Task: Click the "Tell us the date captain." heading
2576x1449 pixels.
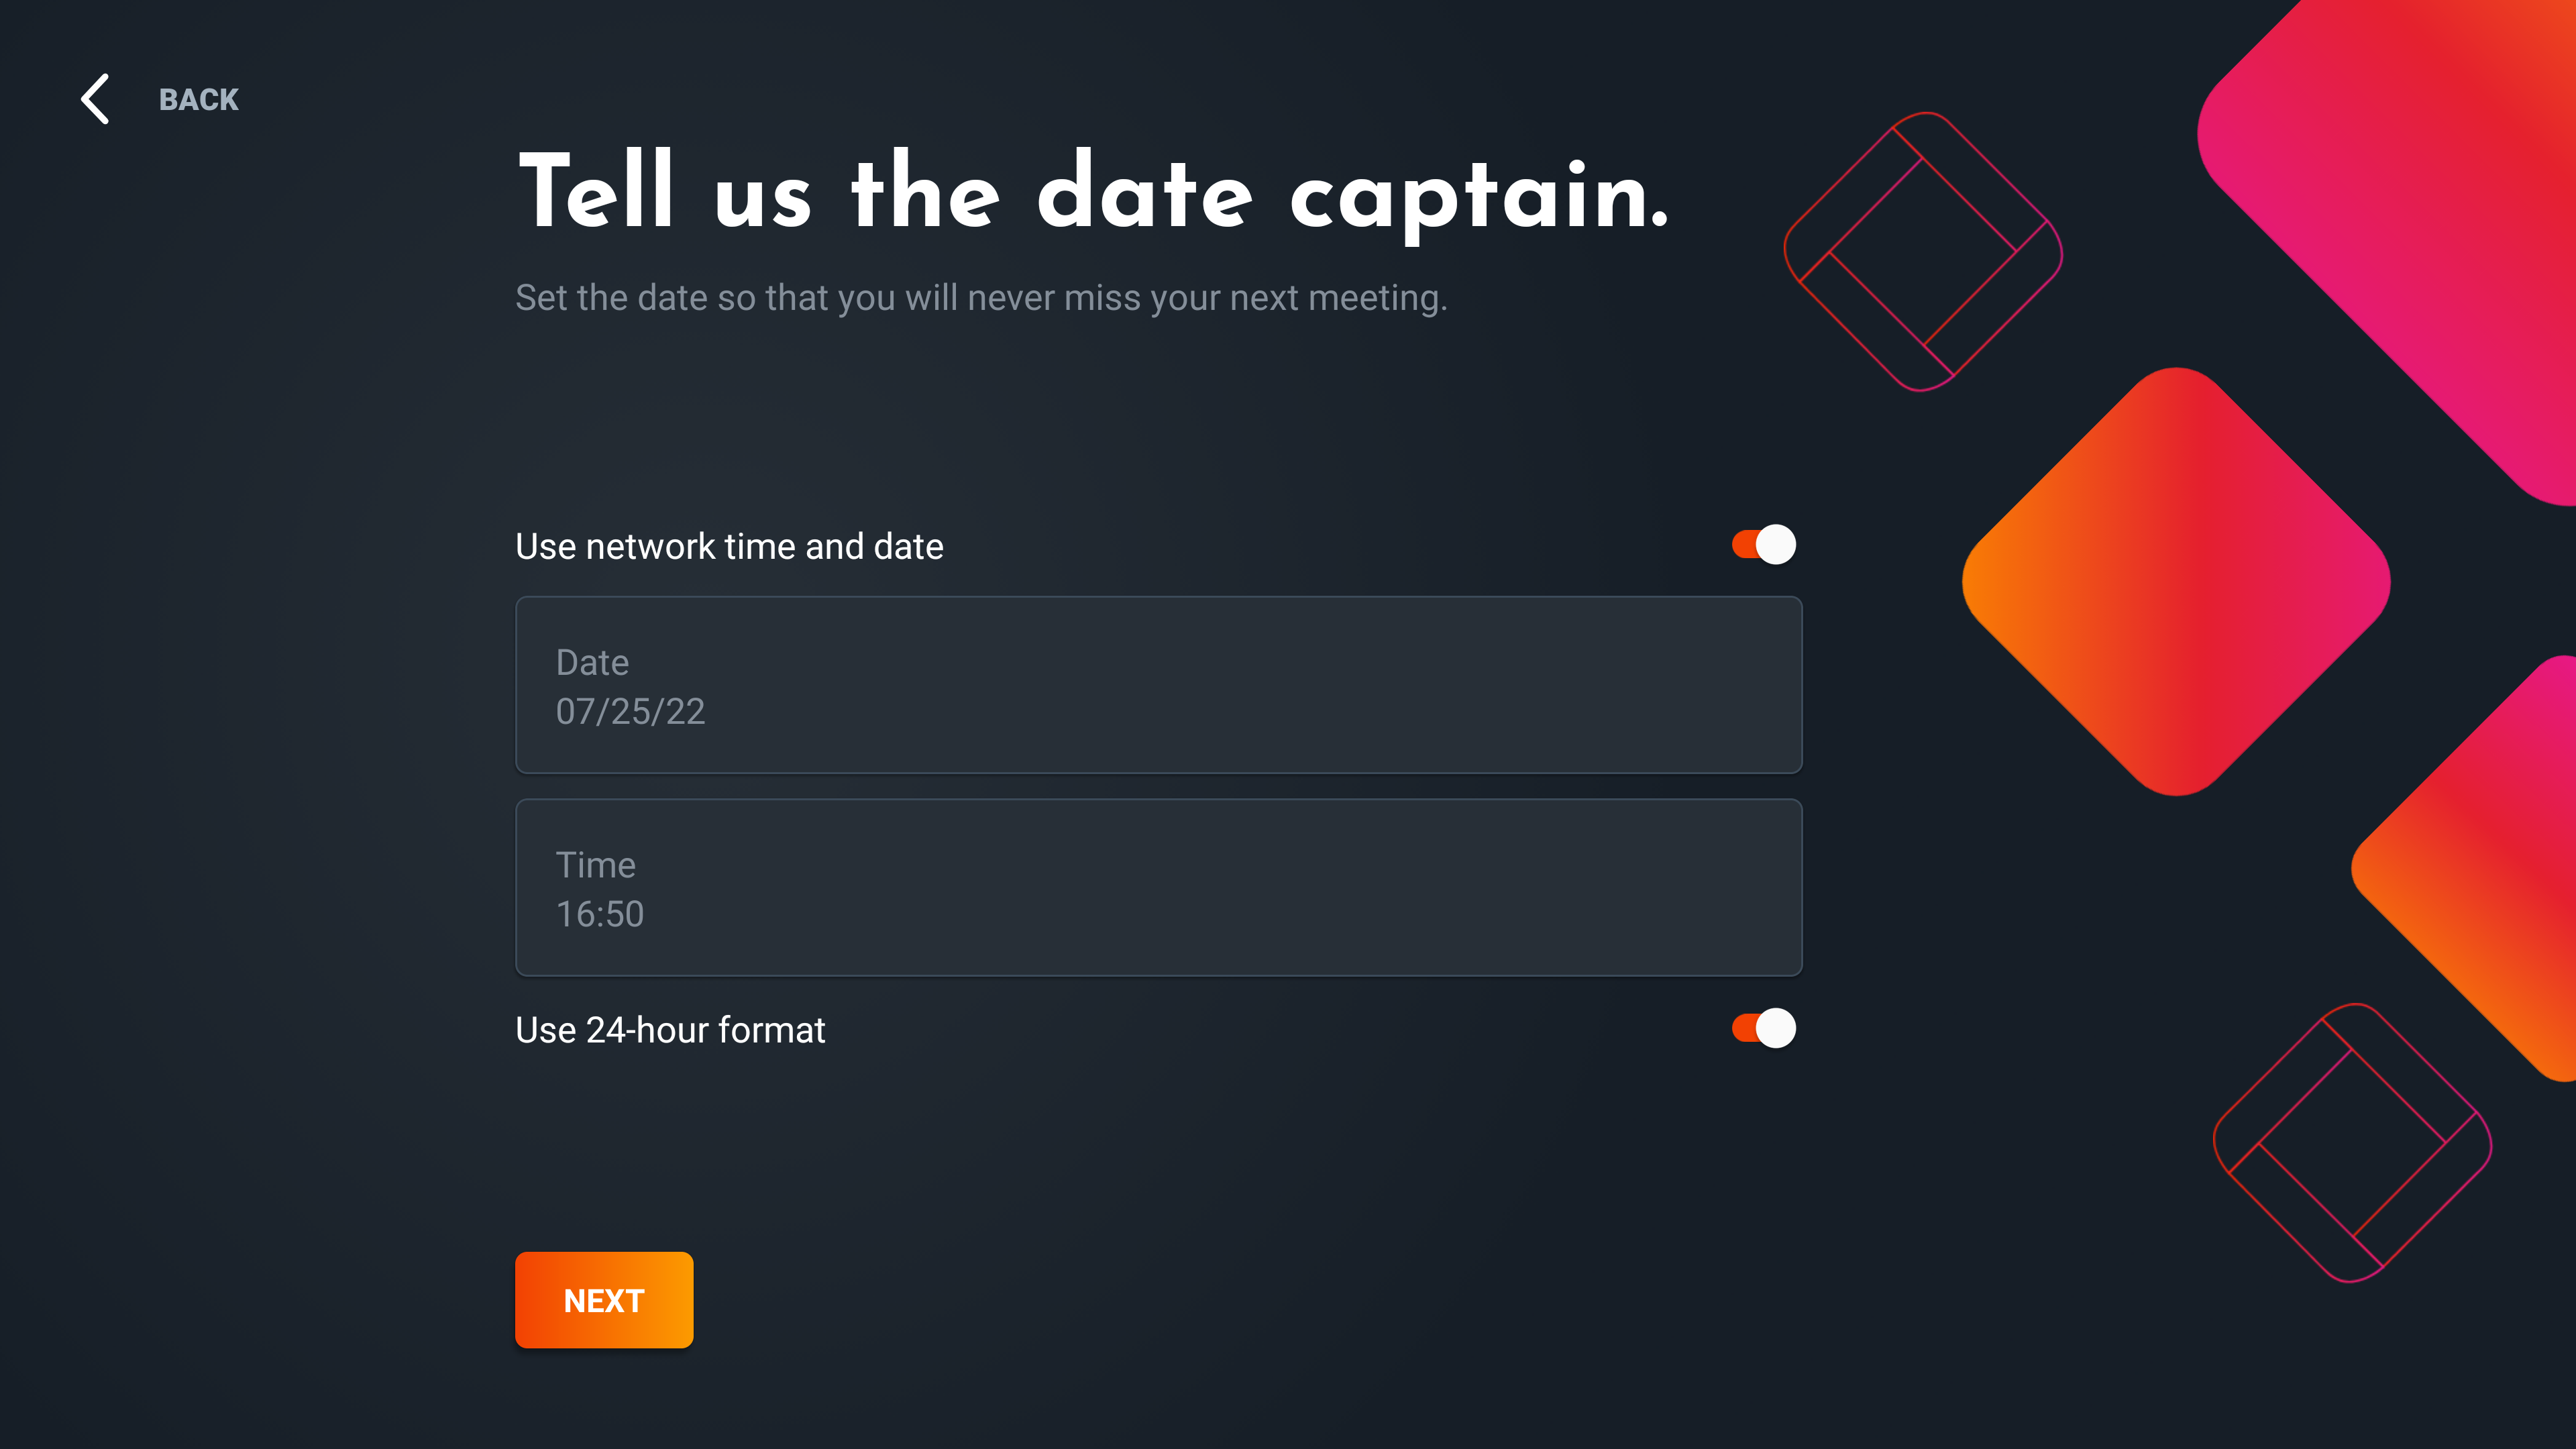Action: (x=1094, y=193)
